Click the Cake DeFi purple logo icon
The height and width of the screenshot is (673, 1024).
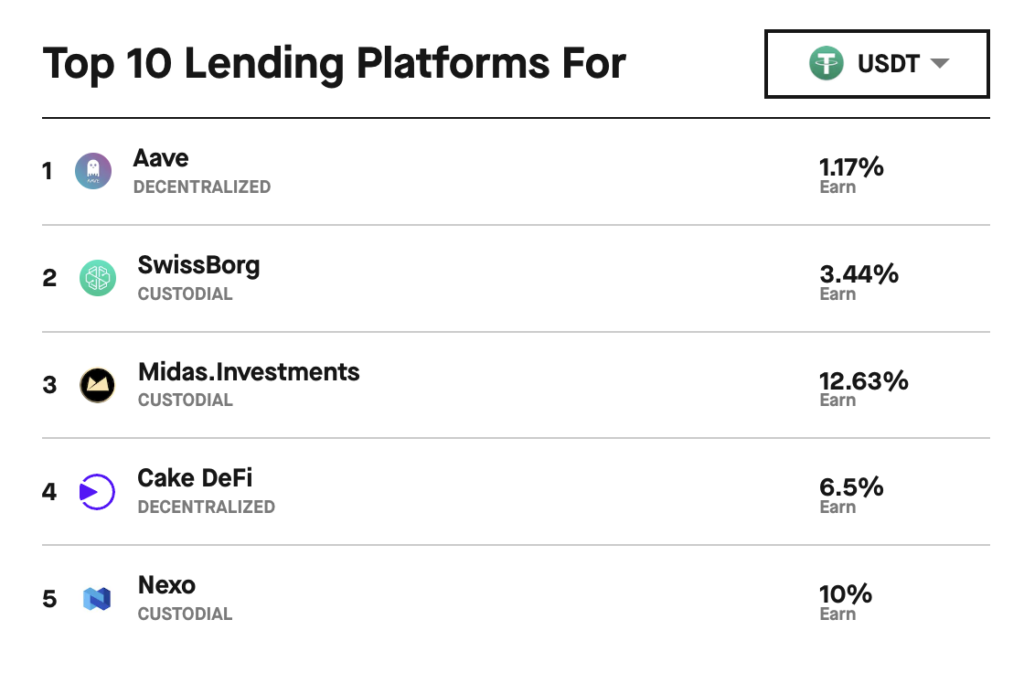point(97,492)
